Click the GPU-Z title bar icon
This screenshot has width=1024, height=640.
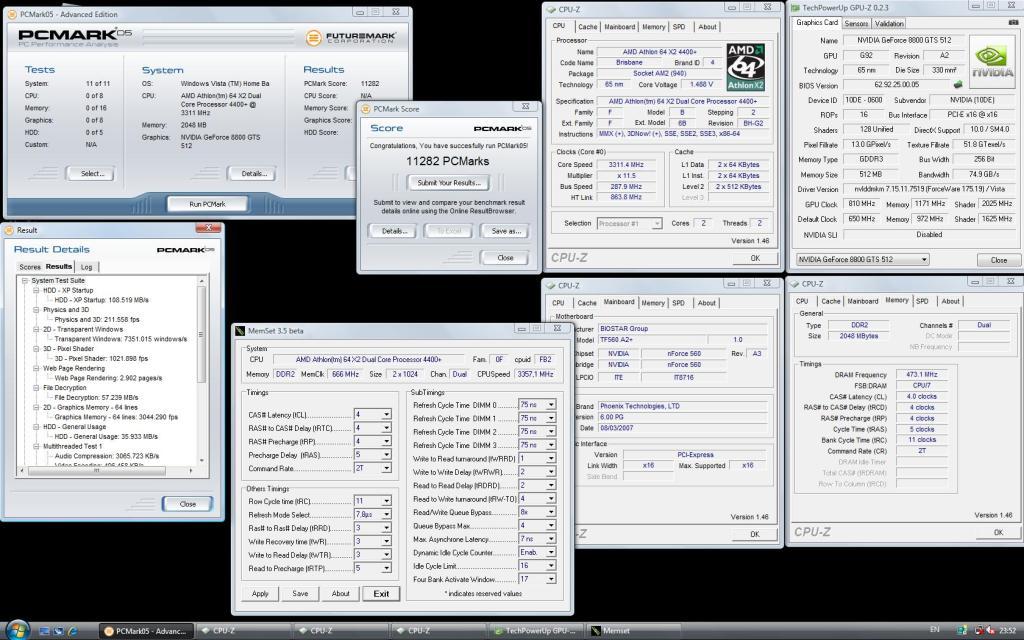coord(795,8)
